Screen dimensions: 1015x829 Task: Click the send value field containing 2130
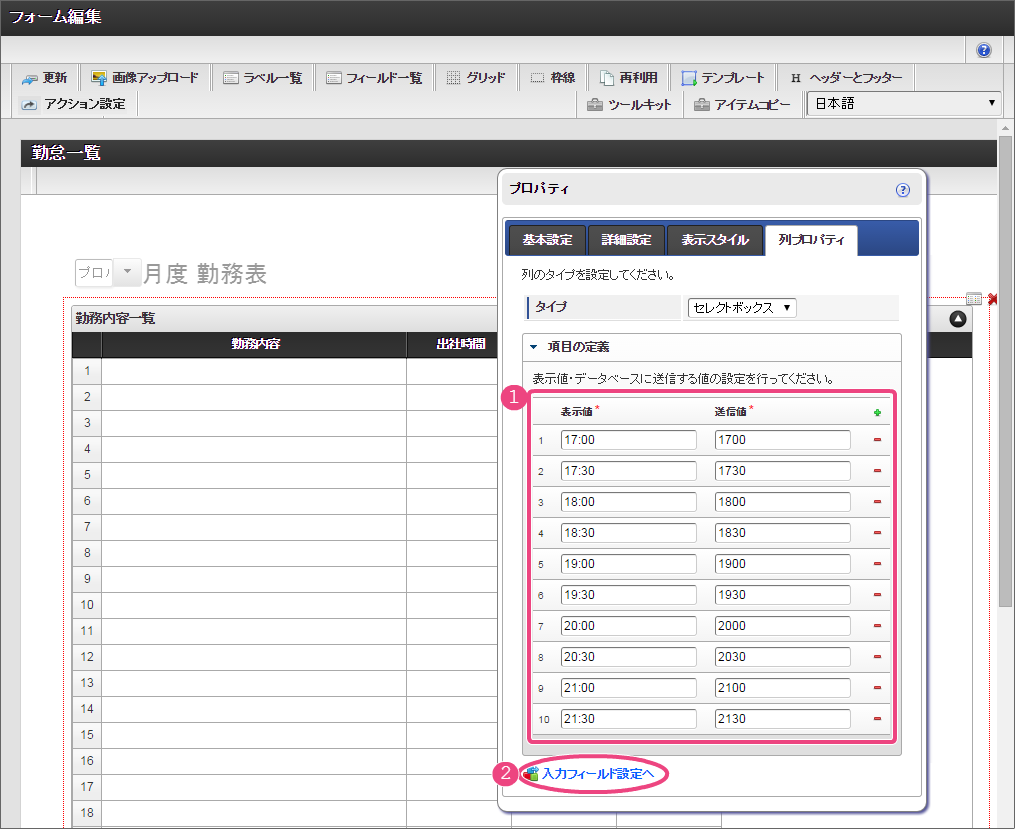pyautogui.click(x=782, y=719)
